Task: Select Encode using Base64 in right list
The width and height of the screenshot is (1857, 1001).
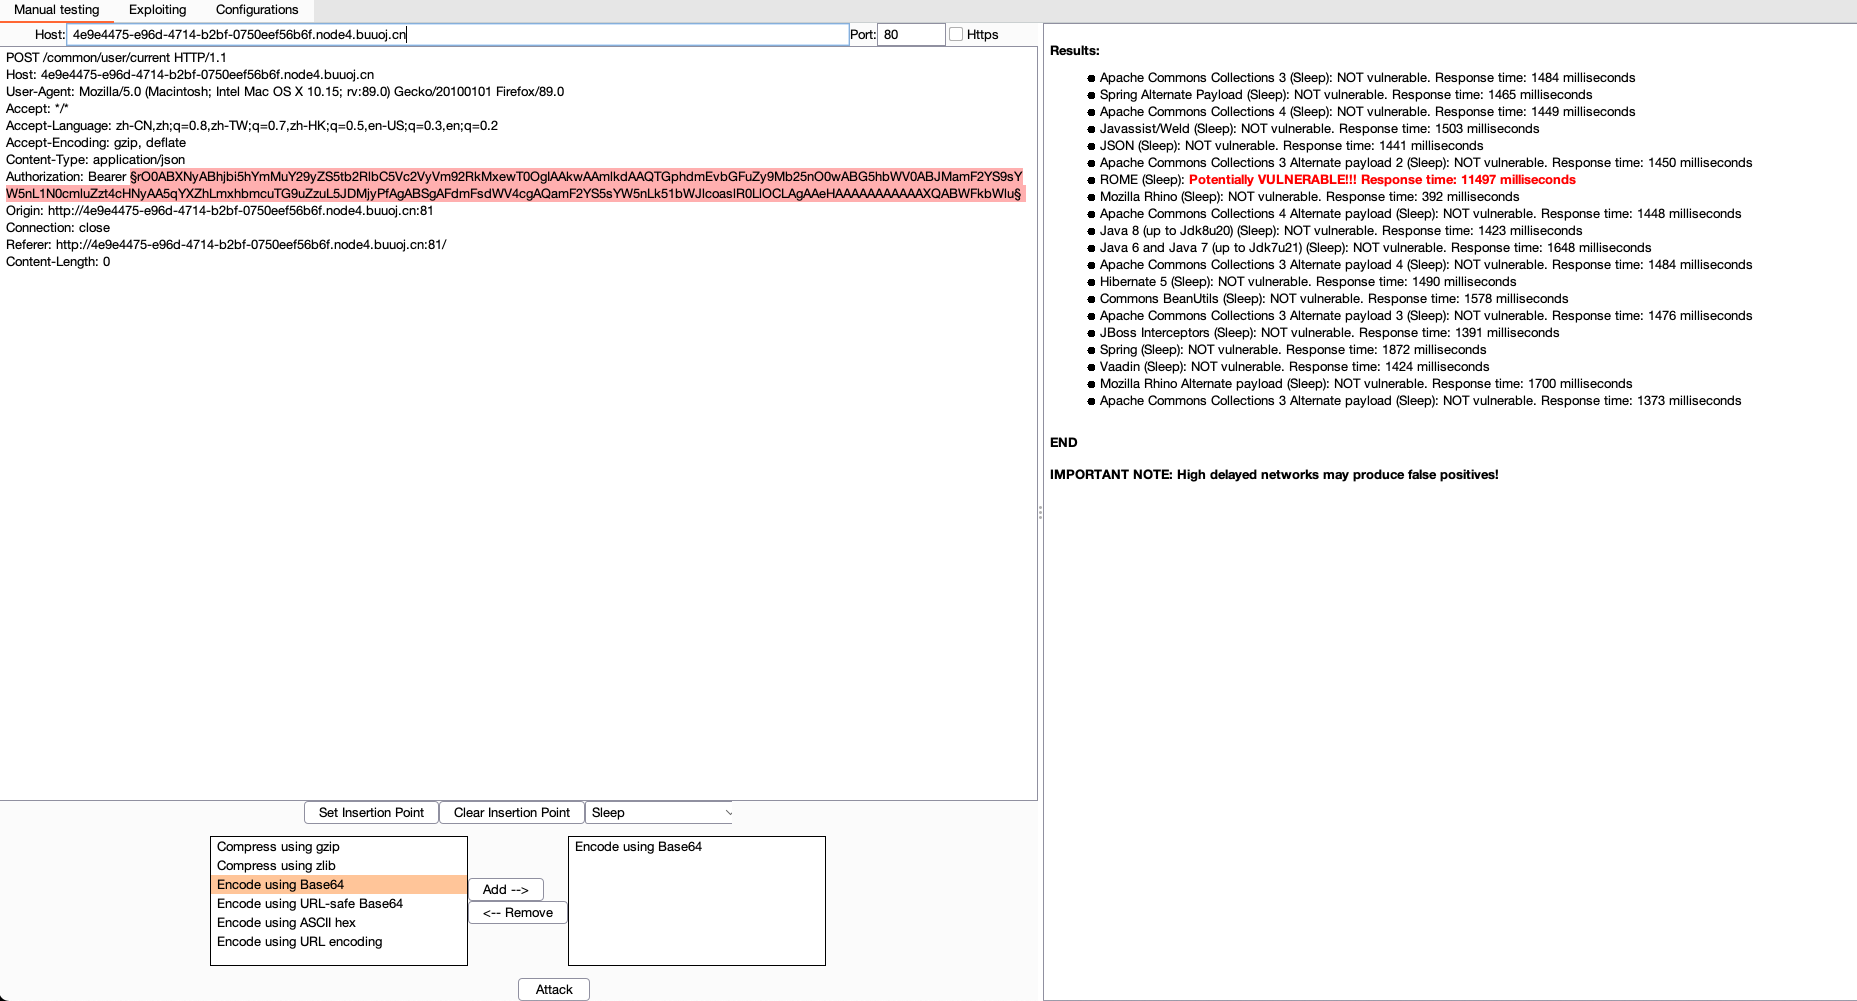Action: click(x=696, y=847)
